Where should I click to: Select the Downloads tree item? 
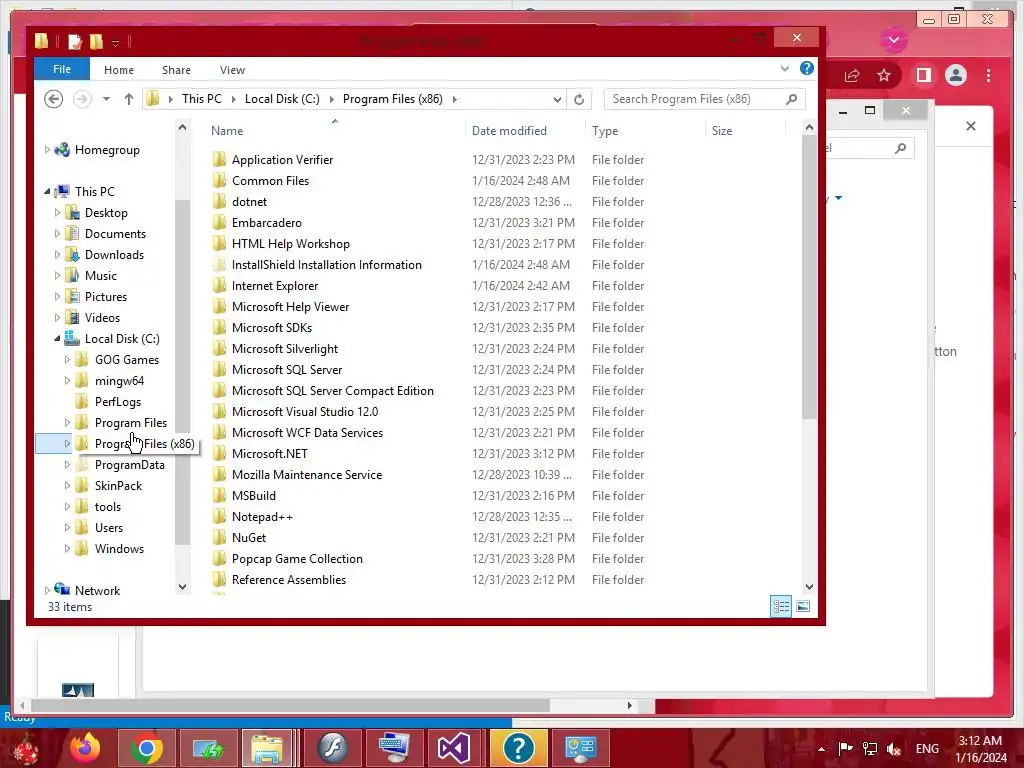coord(114,255)
